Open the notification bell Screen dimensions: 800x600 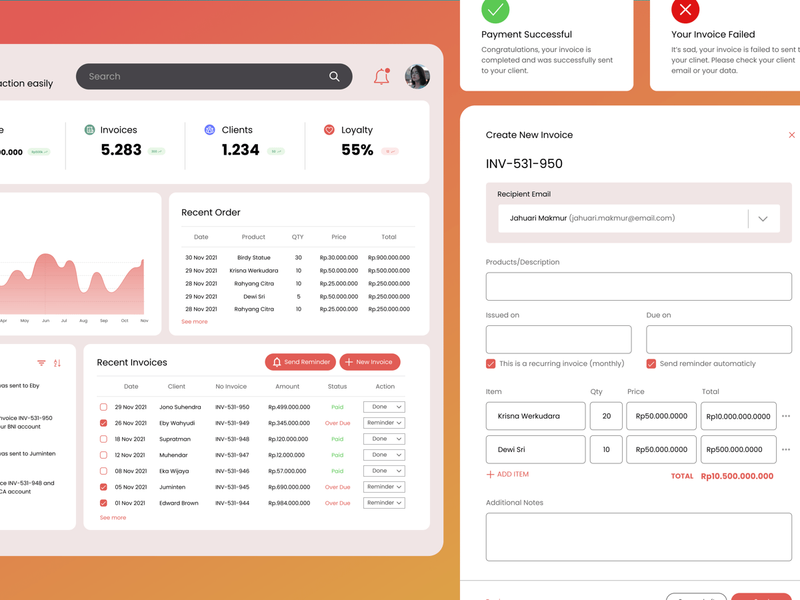[x=381, y=77]
